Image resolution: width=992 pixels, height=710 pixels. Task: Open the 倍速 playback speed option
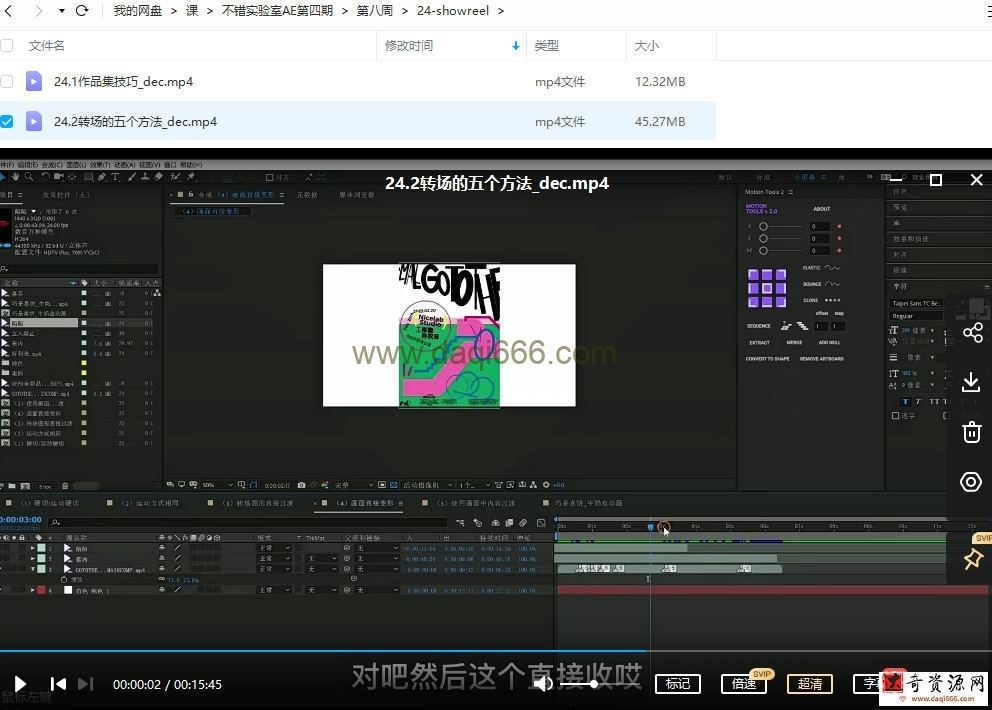744,684
